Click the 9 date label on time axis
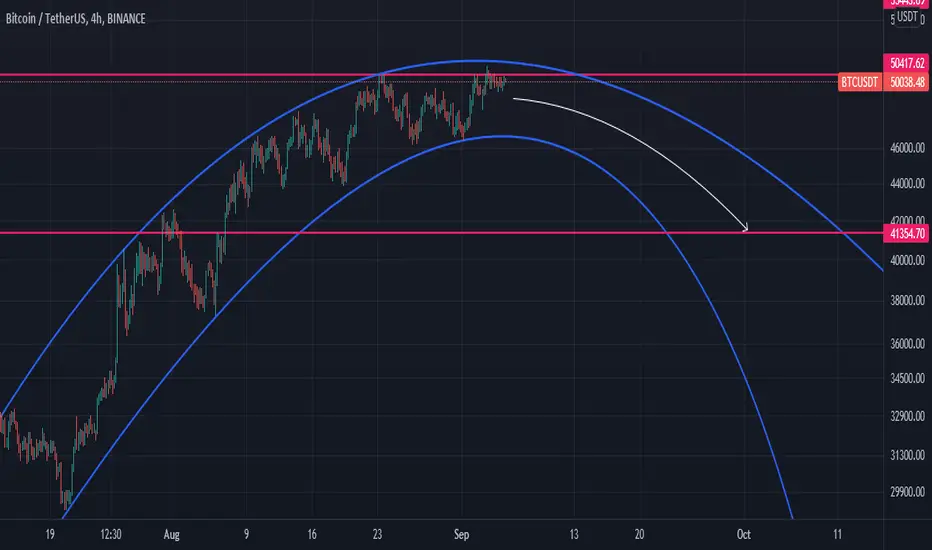The width and height of the screenshot is (932, 550). [246, 535]
